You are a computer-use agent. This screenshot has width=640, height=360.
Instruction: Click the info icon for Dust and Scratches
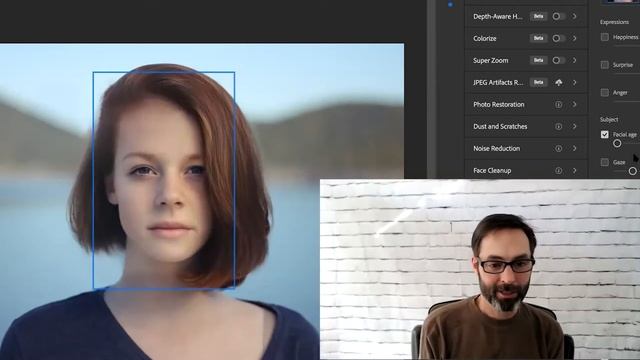(558, 127)
